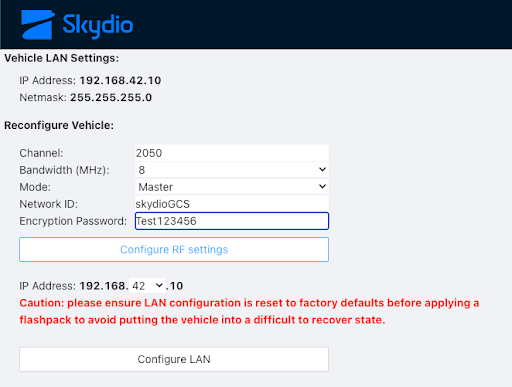Click the Encryption Password label
This screenshot has height=387, width=512.
coord(73,221)
